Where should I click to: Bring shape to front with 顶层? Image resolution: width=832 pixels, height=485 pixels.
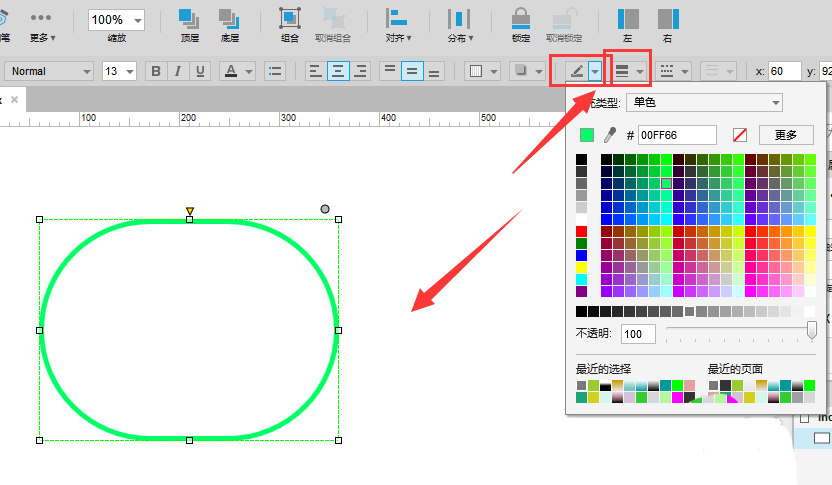tap(189, 25)
